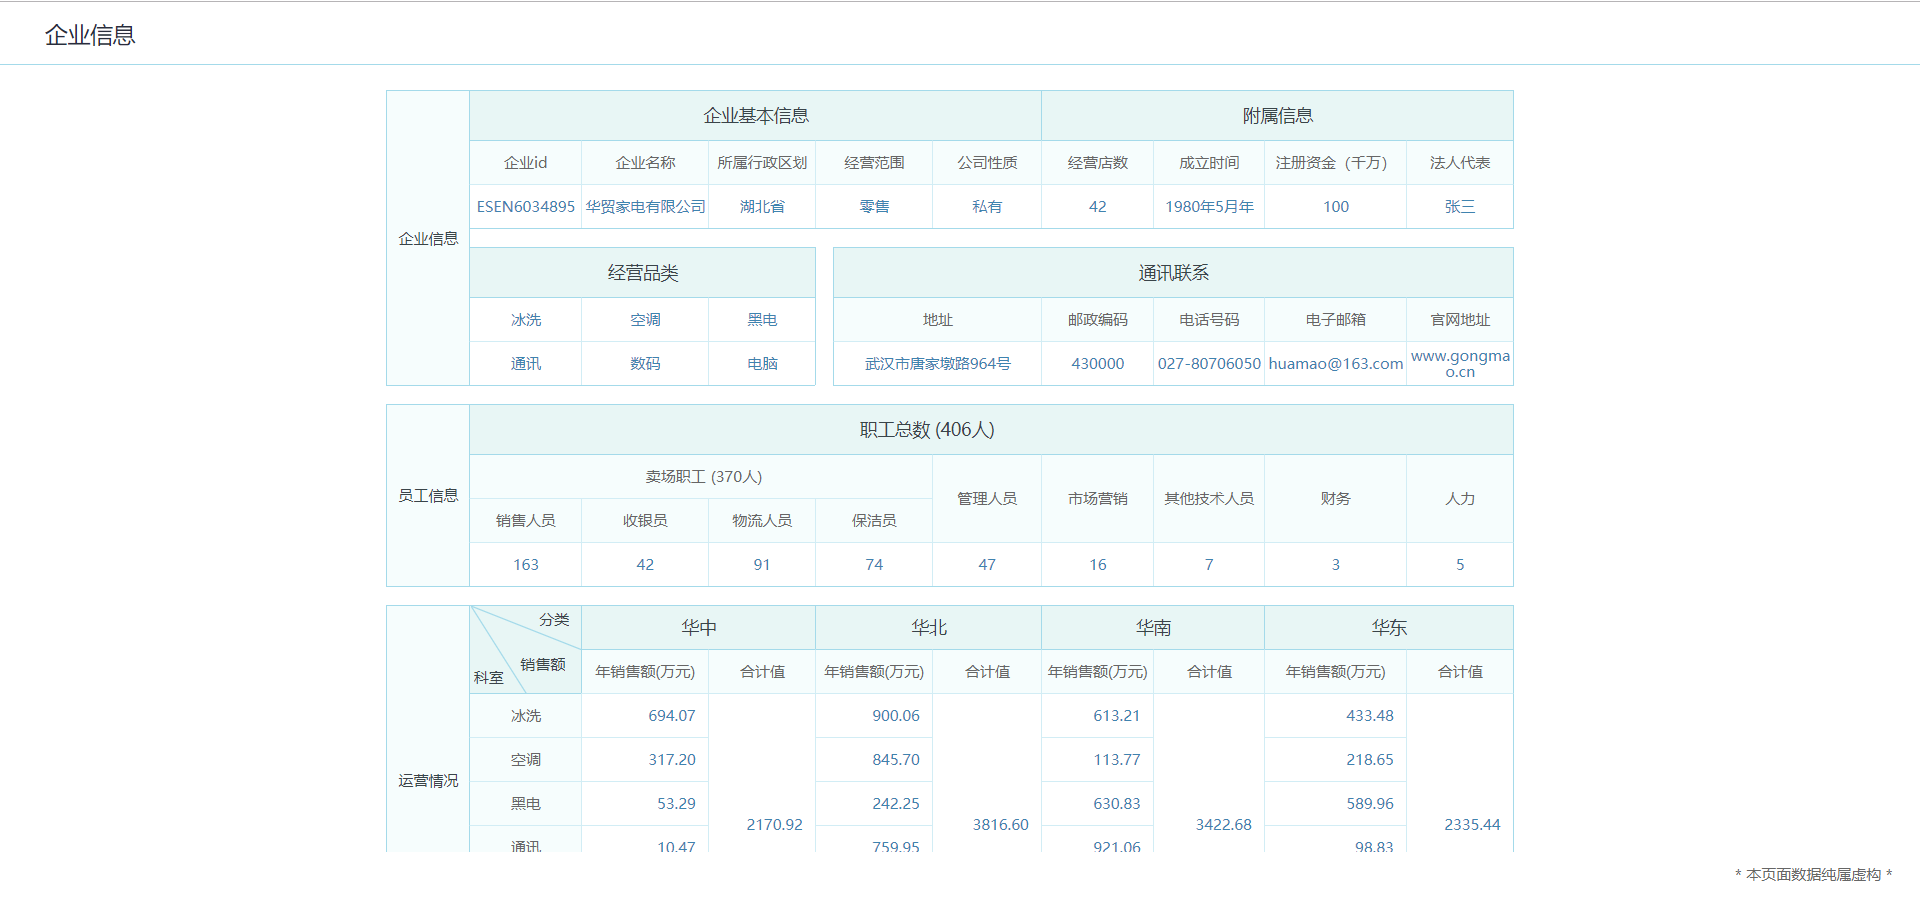The image size is (1920, 904).
Task: Click the 华中 total value 2170.92
Action: point(774,825)
